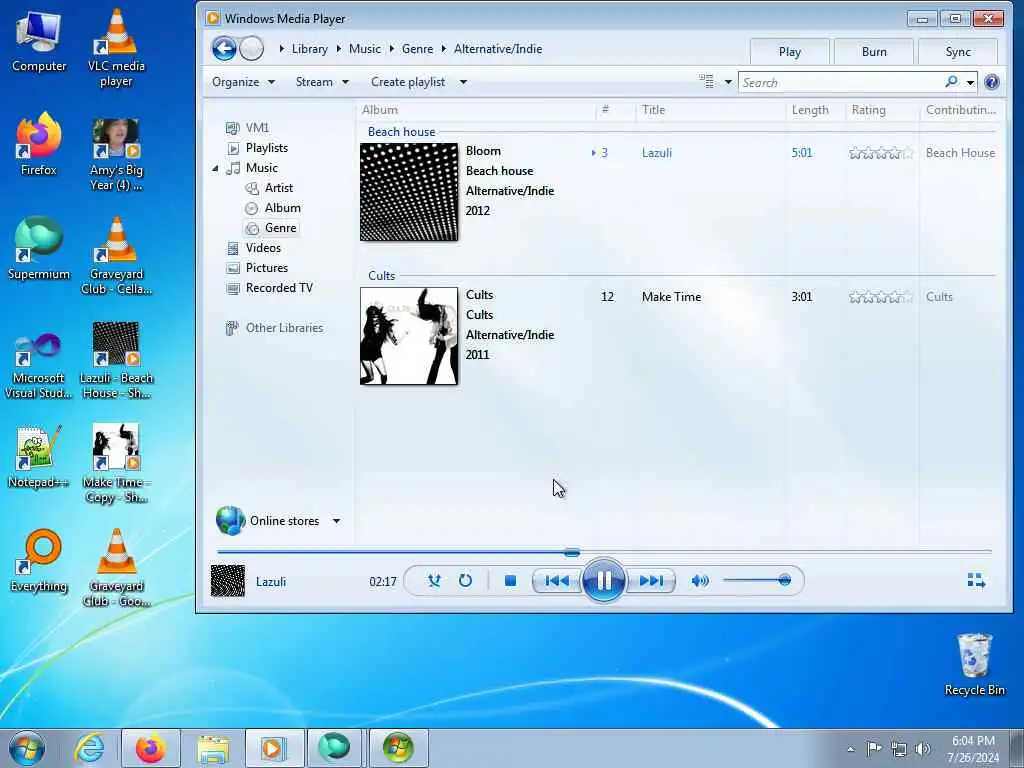Open the Stream menu
The width and height of the screenshot is (1024, 768).
(x=322, y=82)
